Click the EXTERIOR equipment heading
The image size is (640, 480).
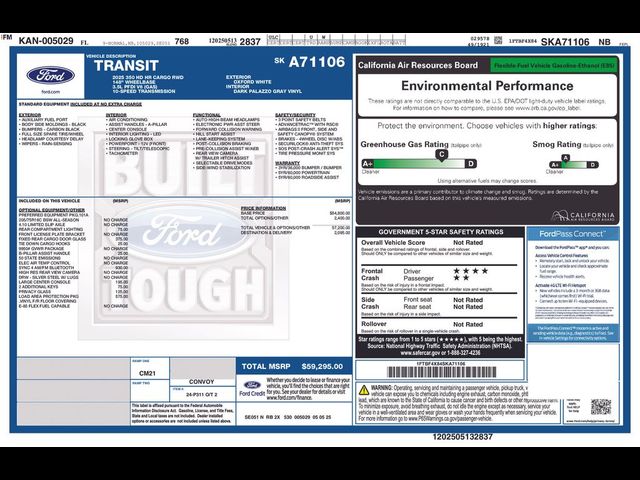(30, 115)
